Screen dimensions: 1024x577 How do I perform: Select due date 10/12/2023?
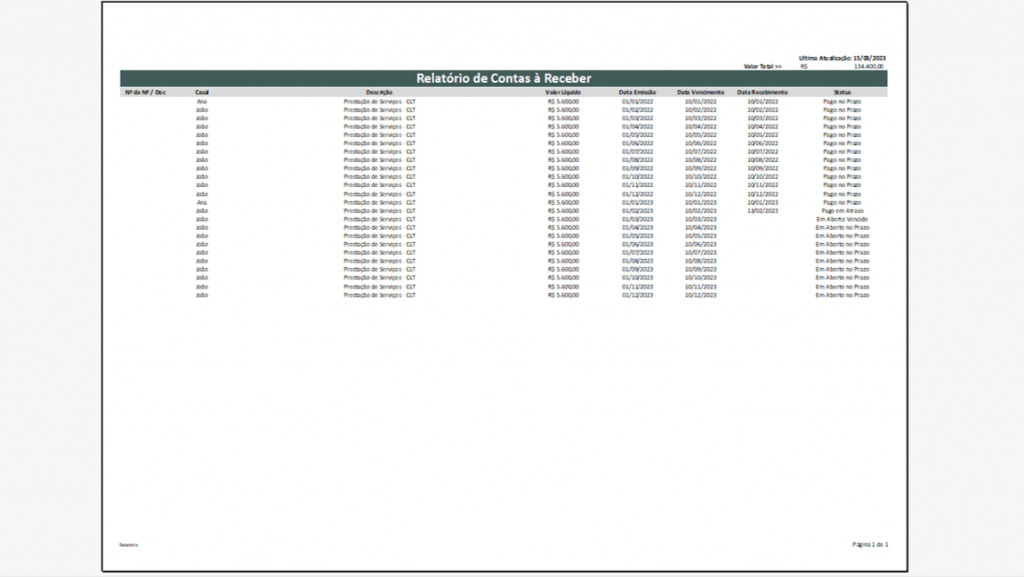(700, 295)
